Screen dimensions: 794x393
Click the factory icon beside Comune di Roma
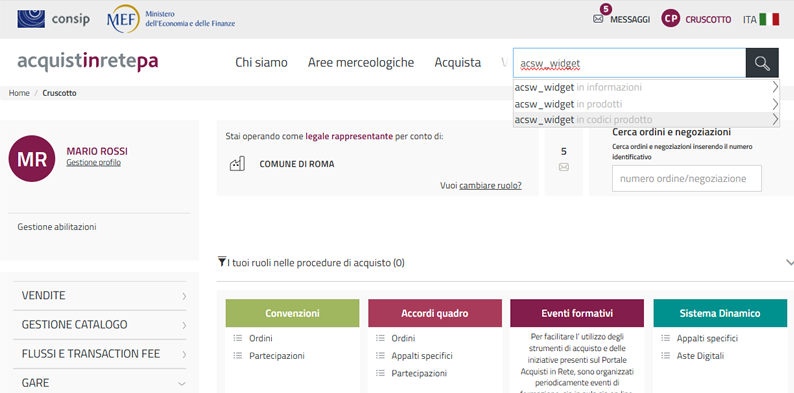pyautogui.click(x=237, y=164)
